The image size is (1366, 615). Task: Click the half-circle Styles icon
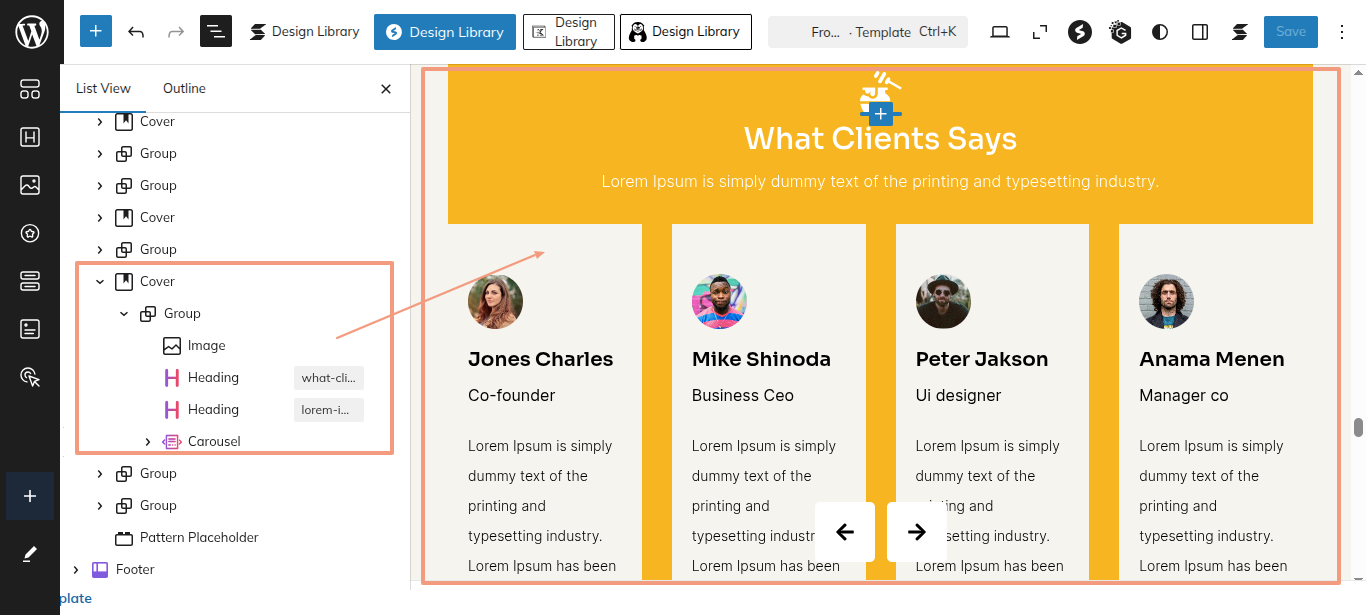pyautogui.click(x=1160, y=32)
